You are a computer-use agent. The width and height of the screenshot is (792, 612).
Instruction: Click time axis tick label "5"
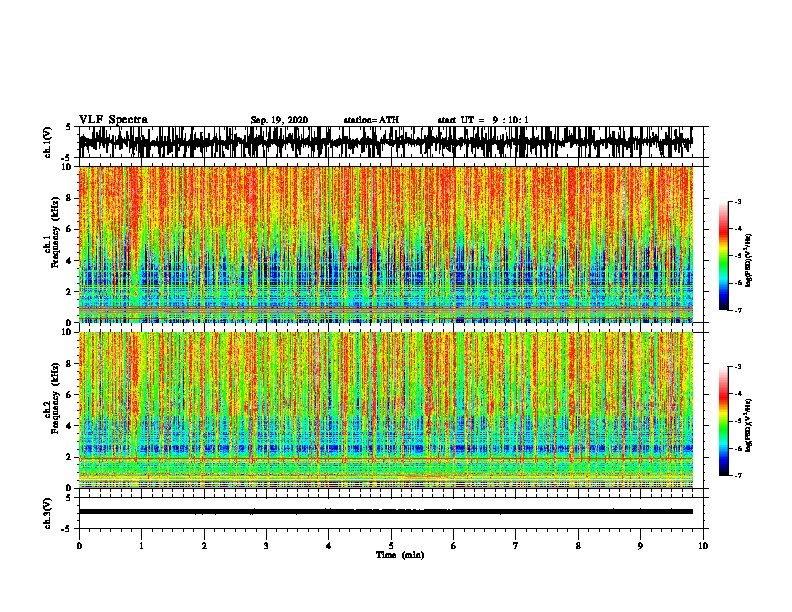391,546
